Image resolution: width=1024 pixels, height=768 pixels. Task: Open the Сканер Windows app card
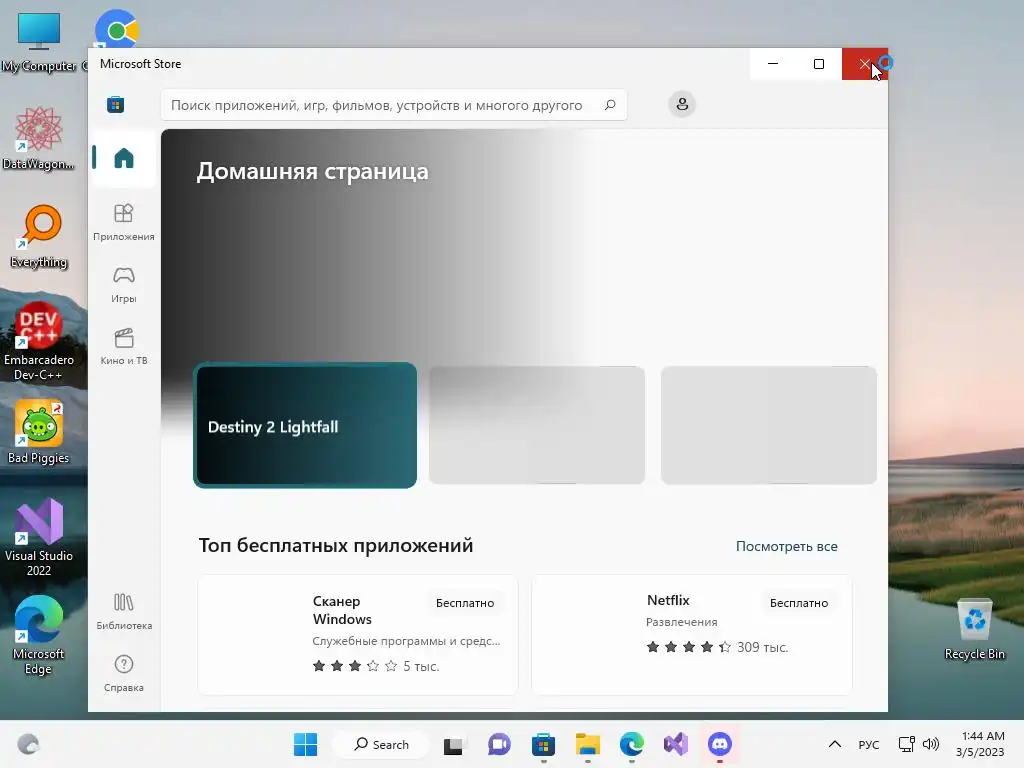coord(358,635)
